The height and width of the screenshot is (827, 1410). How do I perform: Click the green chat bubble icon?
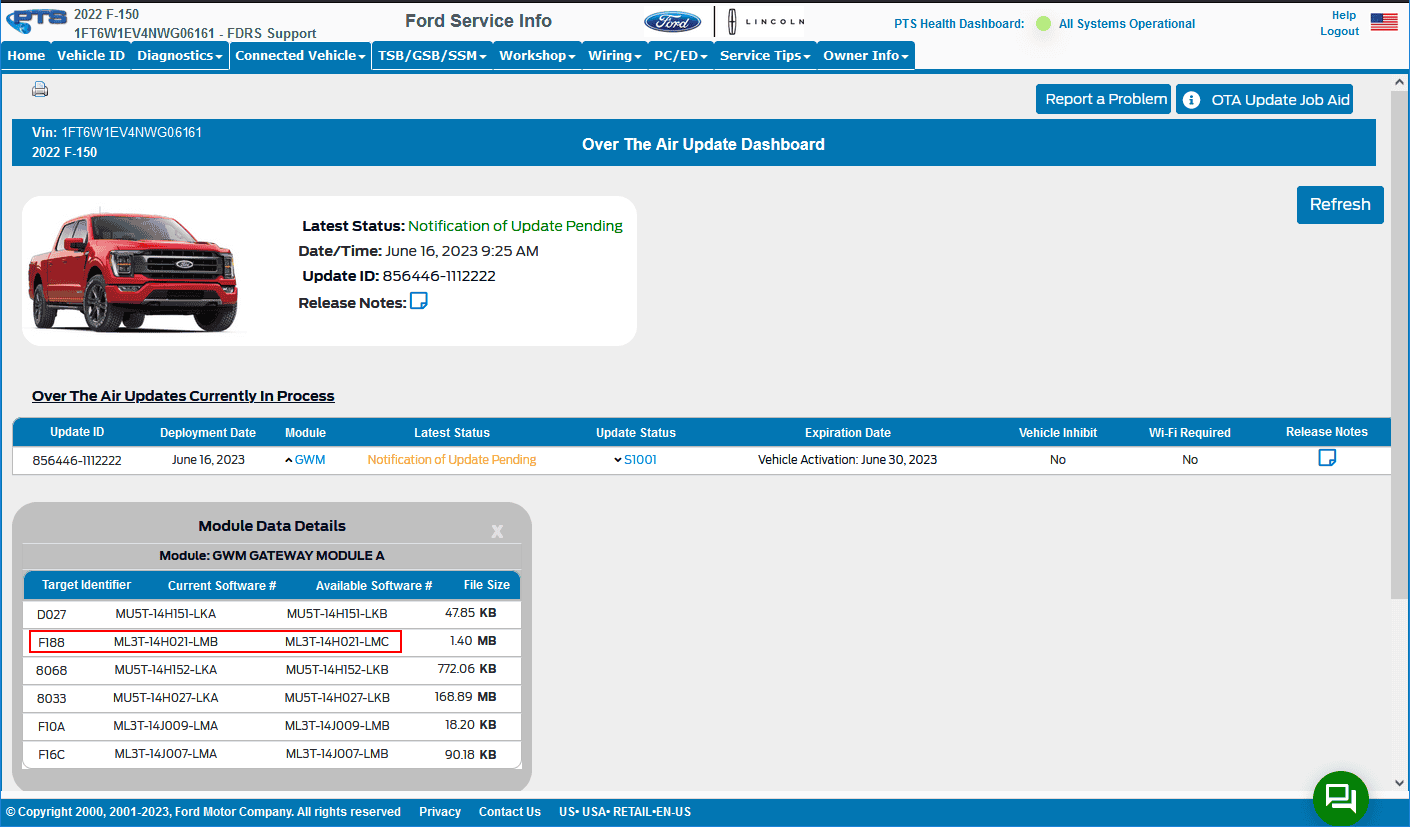tap(1340, 798)
